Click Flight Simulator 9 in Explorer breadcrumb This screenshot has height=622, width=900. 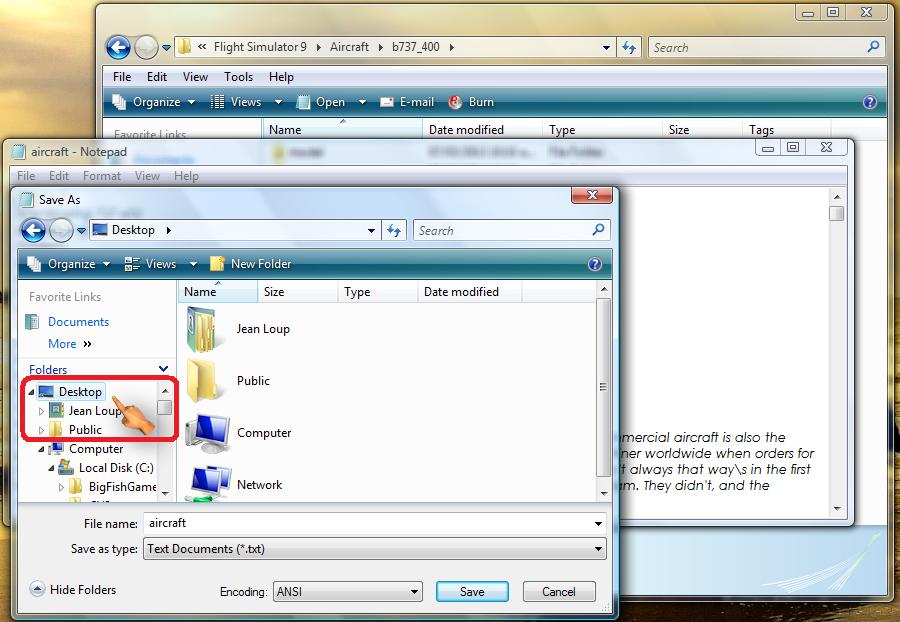(260, 47)
